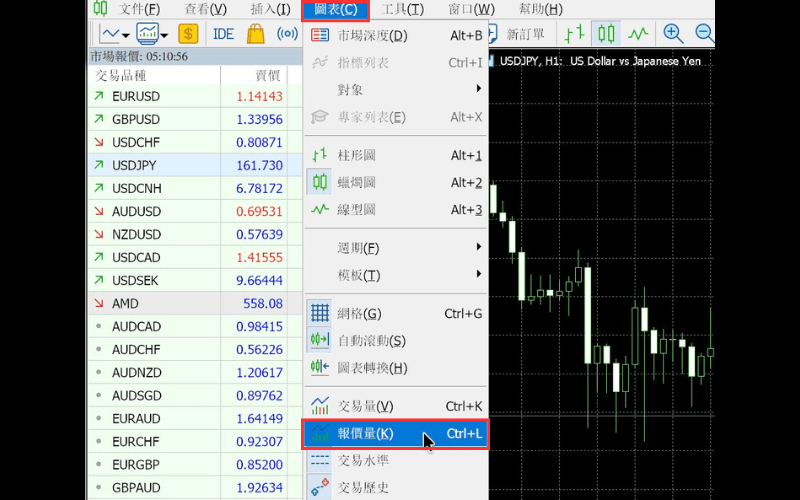800x500 pixels.
Task: Select the AUDCHF symbol row
Action: click(195, 349)
